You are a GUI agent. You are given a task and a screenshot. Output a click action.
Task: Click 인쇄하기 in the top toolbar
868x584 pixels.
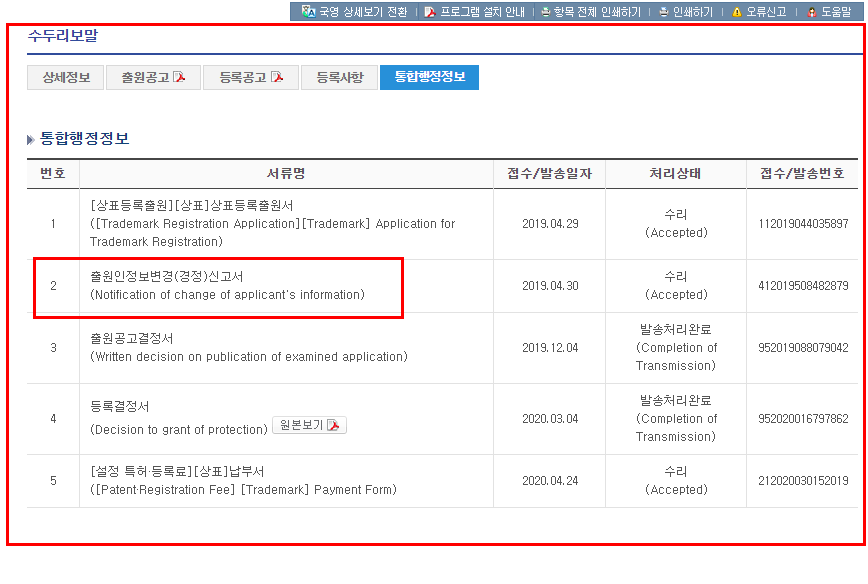693,12
